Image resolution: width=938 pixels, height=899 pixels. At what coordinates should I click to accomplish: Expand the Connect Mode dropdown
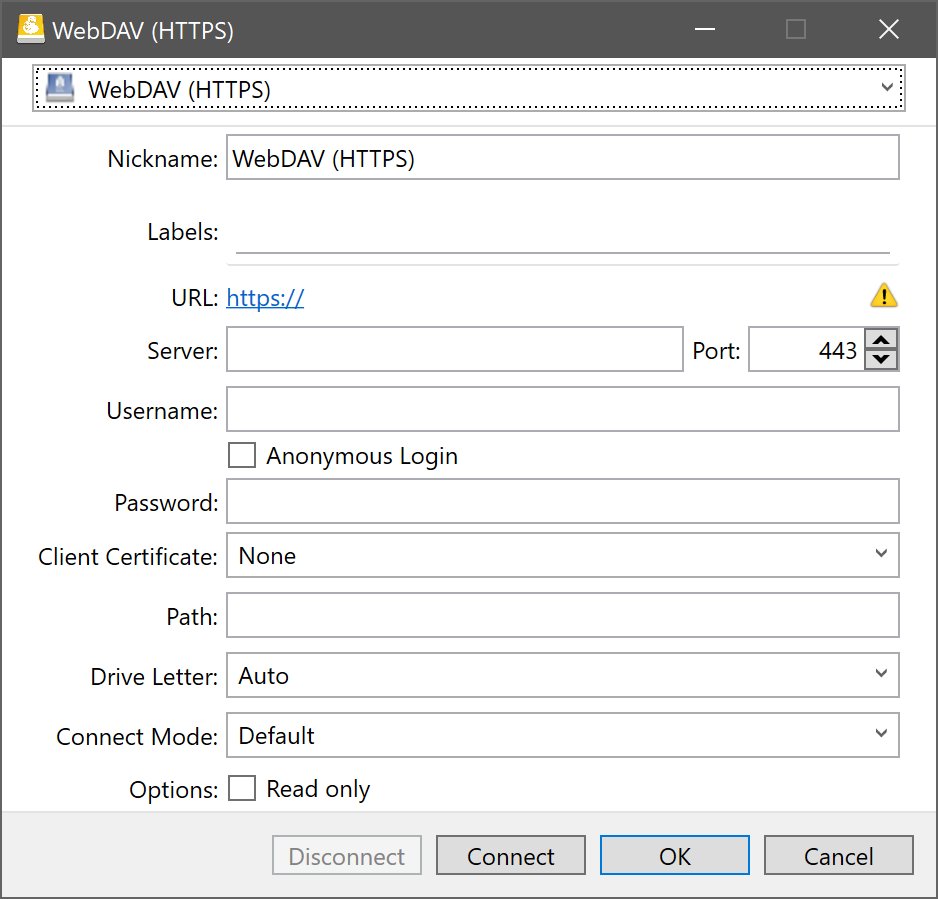pyautogui.click(x=562, y=735)
